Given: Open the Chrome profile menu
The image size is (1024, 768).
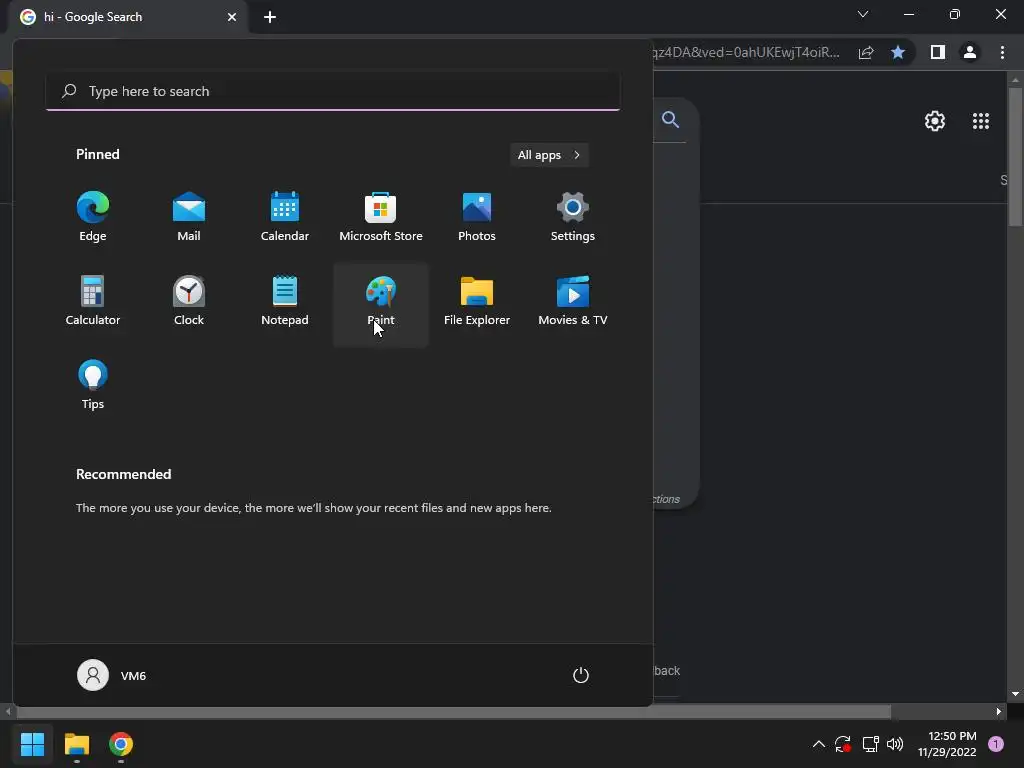Looking at the screenshot, I should 970,52.
